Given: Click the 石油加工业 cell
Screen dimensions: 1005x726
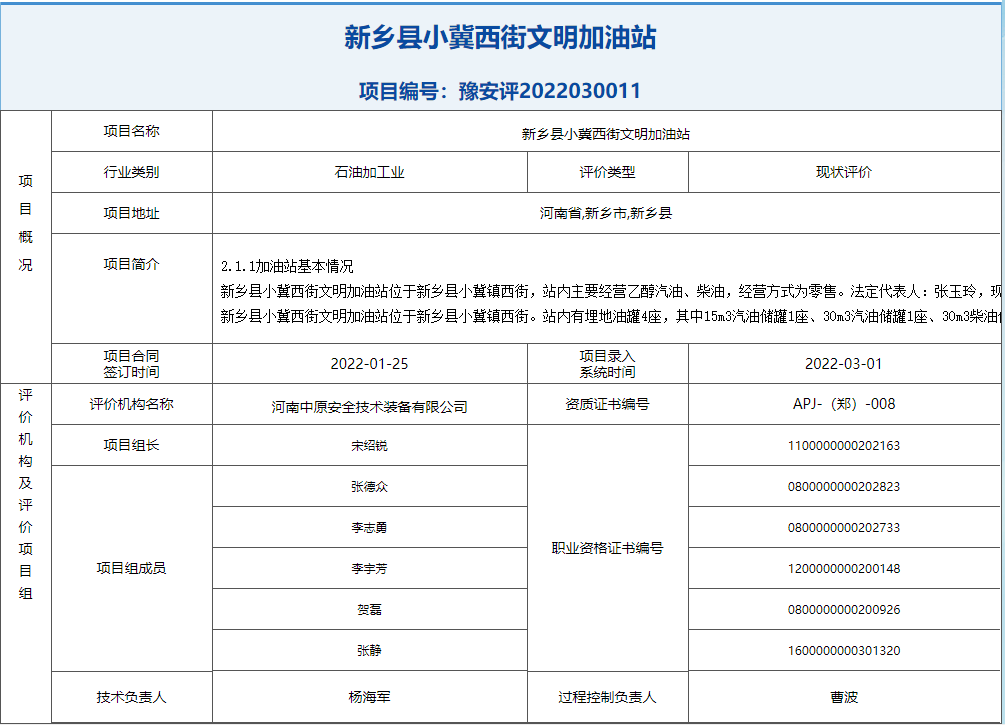Looking at the screenshot, I should [370, 172].
